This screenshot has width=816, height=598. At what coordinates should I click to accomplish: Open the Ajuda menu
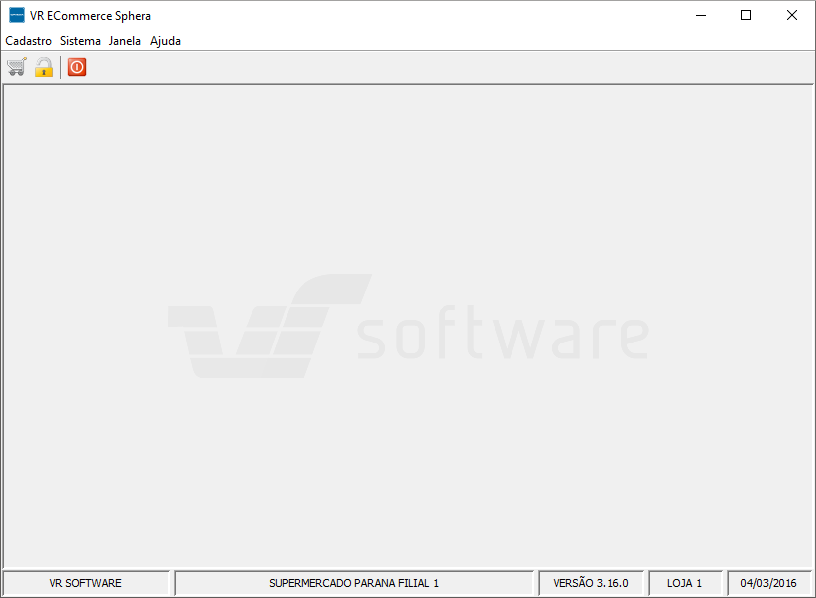click(x=165, y=41)
